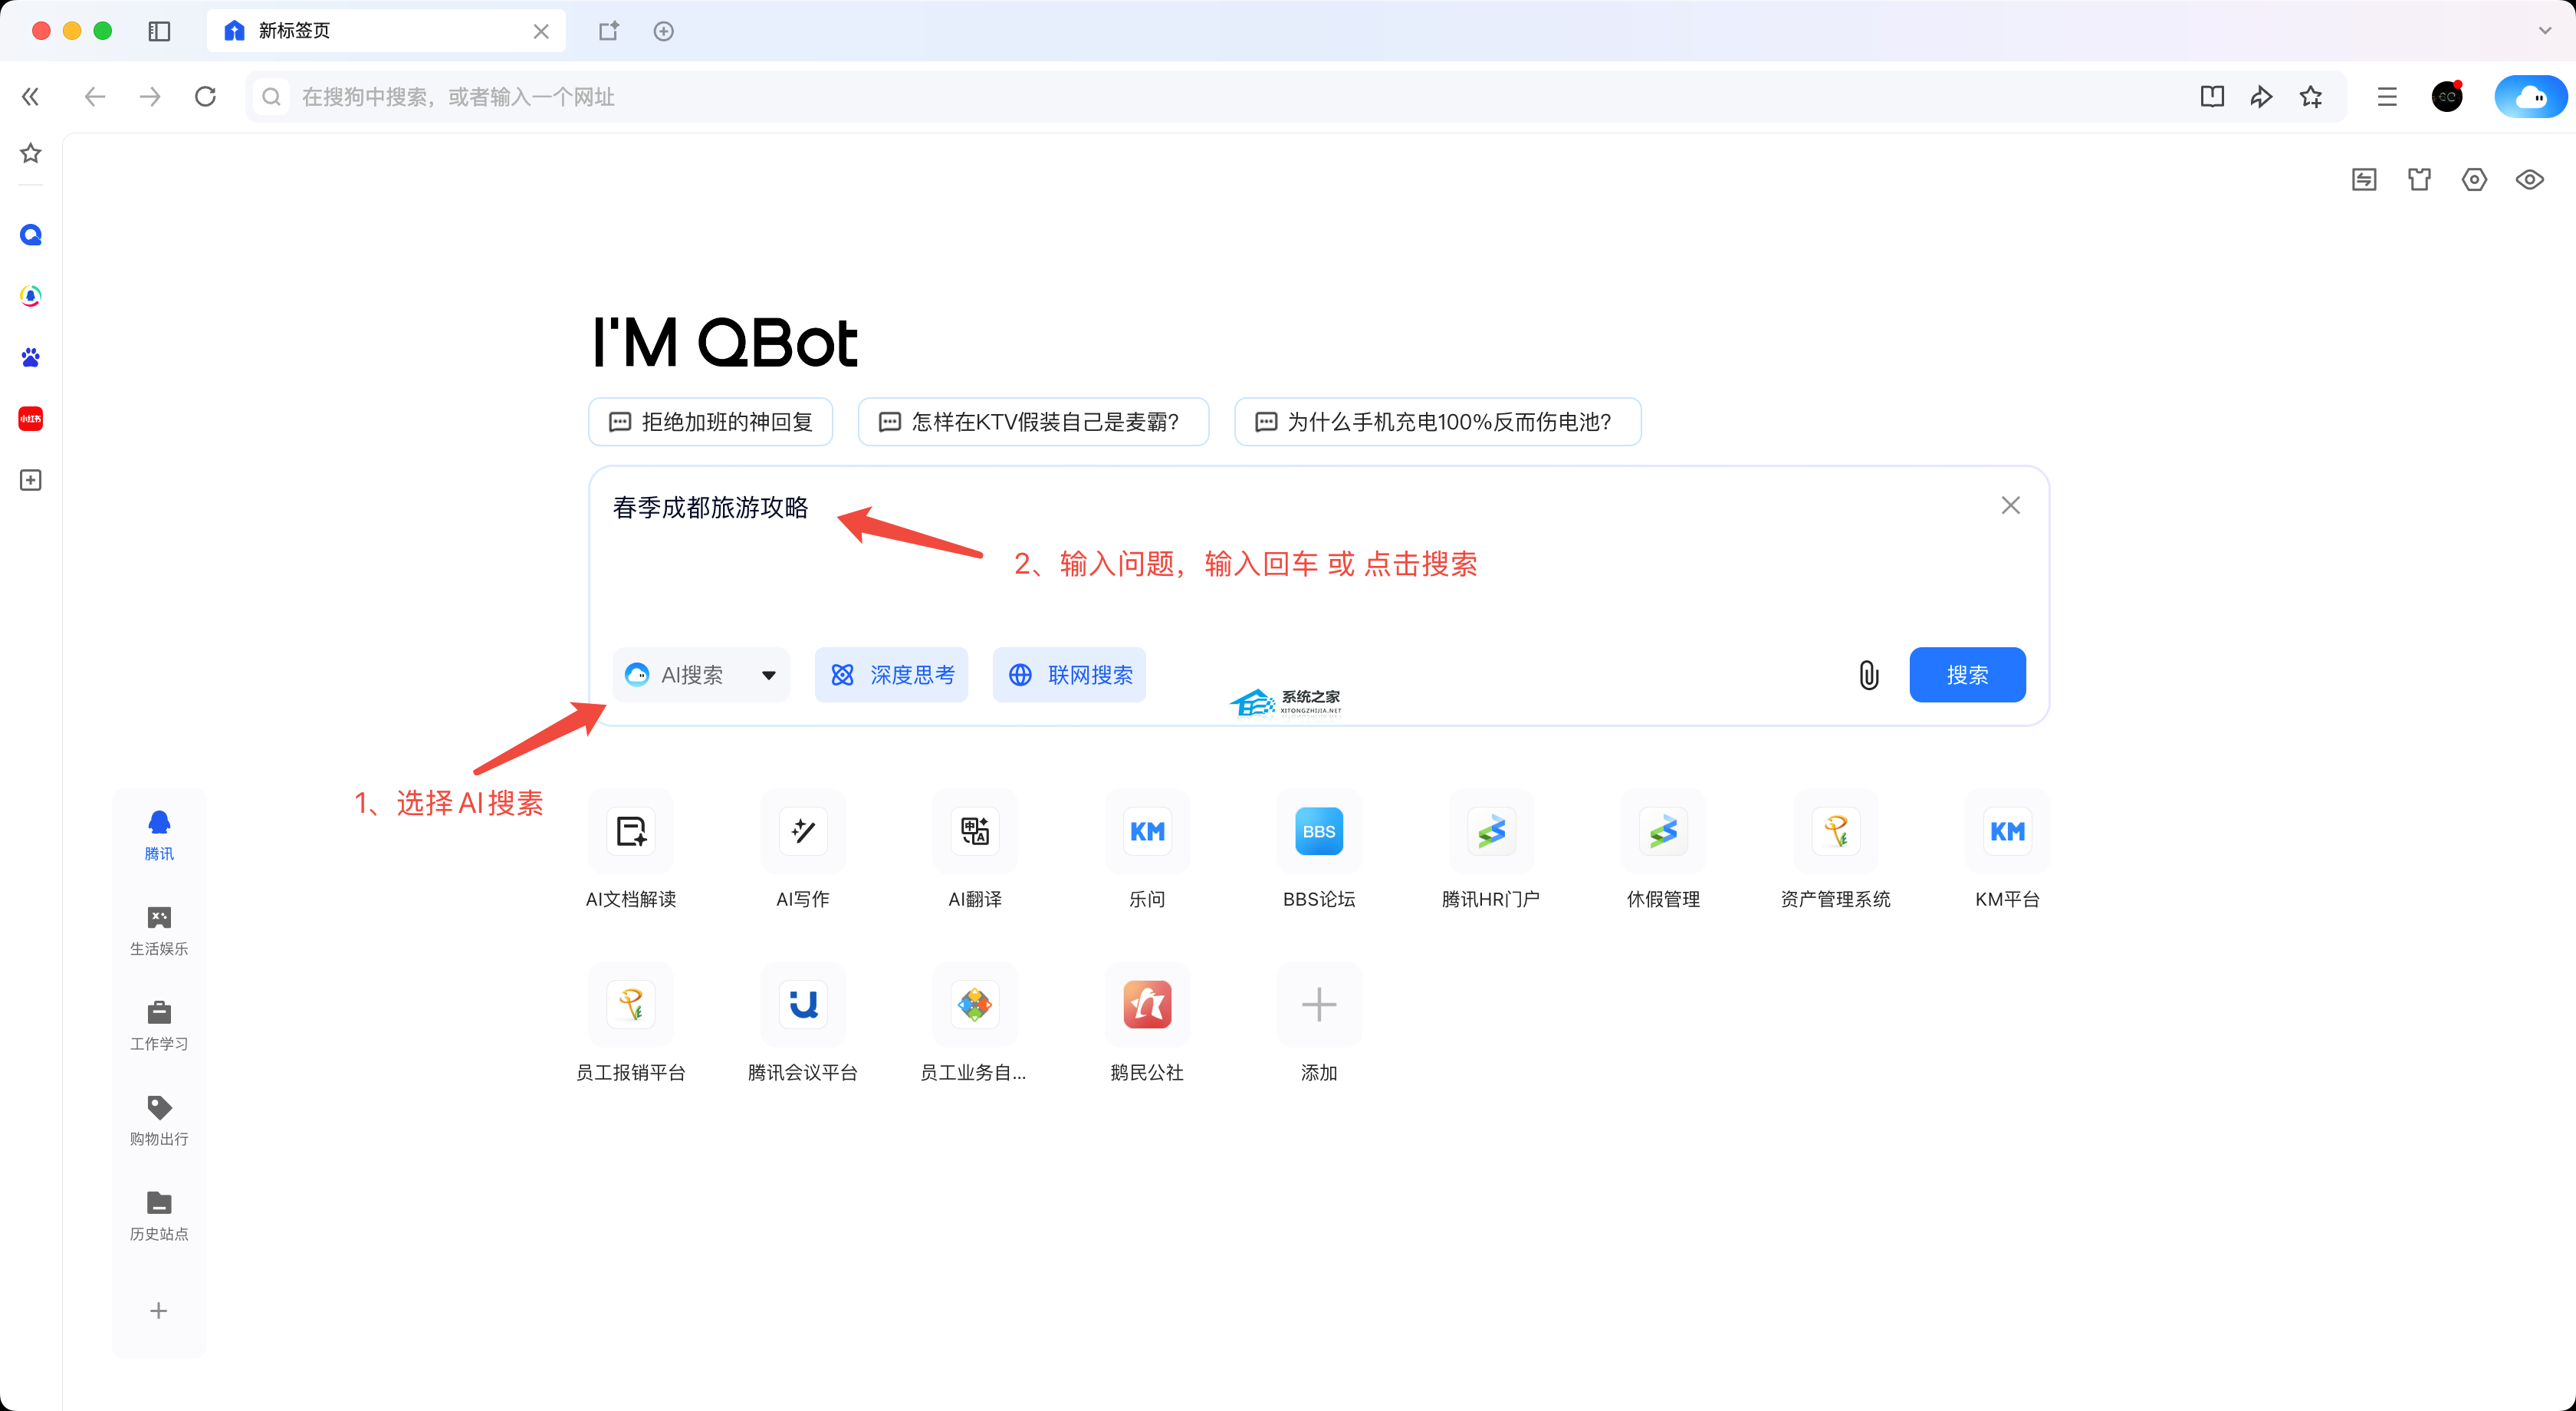Click the 拒绝加班的神回复 suggestion
The height and width of the screenshot is (1411, 2576).
click(x=711, y=422)
